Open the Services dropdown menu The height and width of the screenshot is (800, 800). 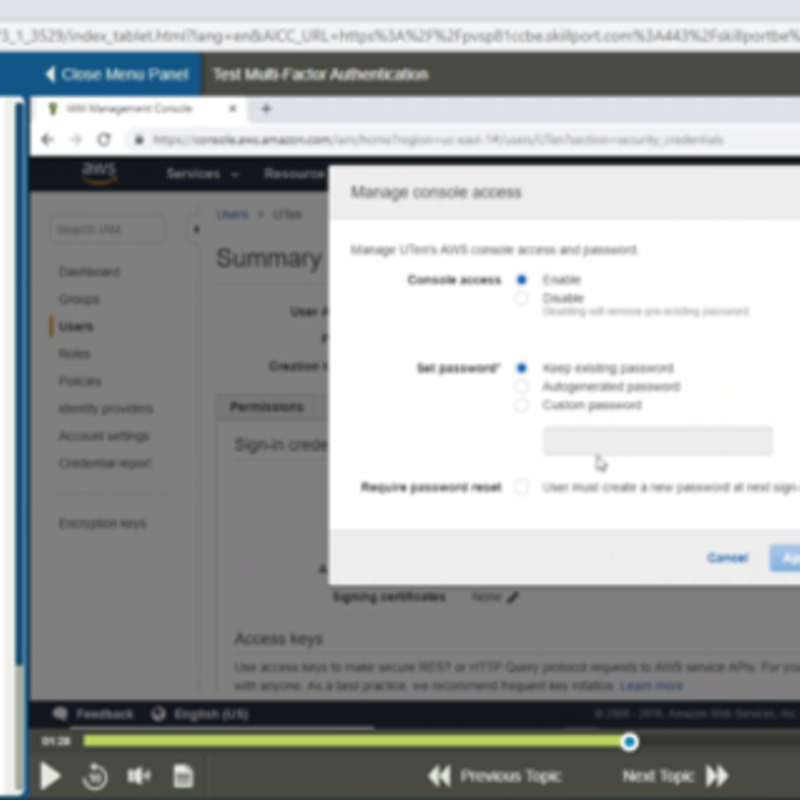tap(203, 174)
